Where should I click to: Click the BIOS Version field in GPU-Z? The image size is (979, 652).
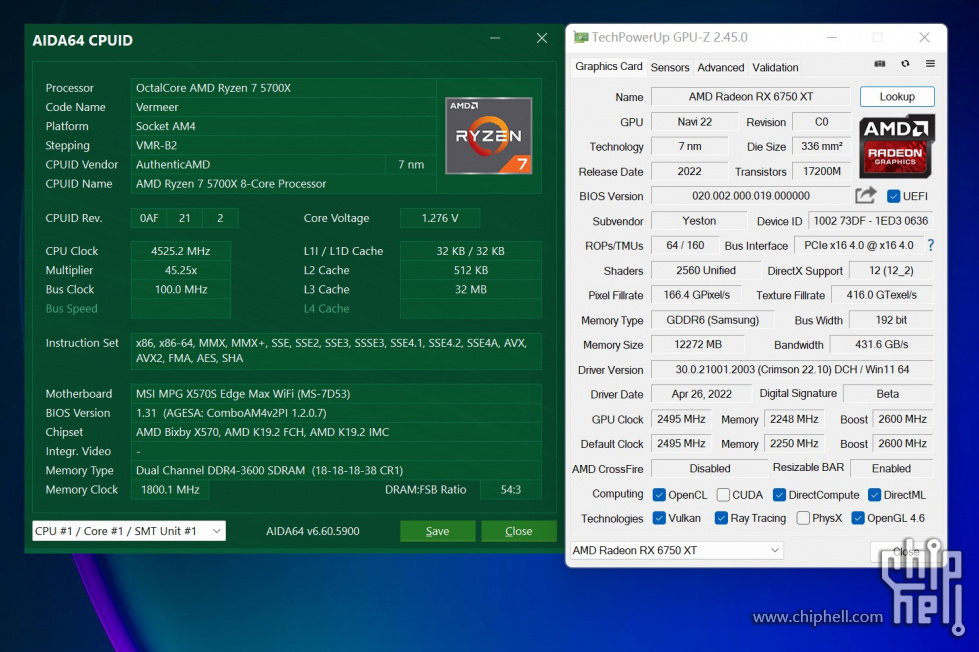[750, 196]
